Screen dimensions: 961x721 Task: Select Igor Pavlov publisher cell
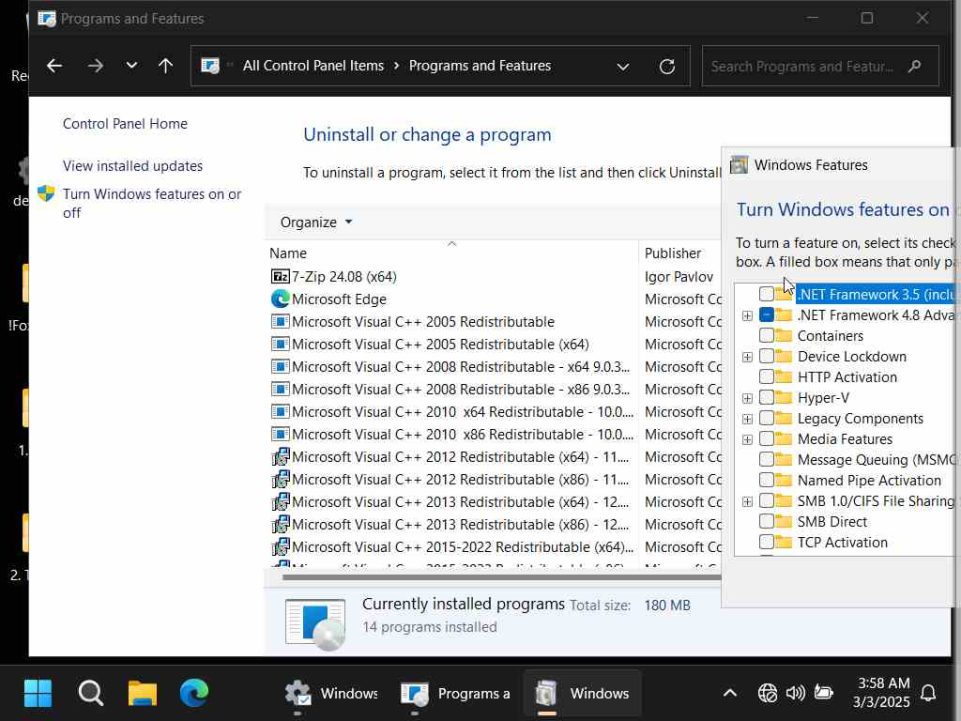(678, 277)
